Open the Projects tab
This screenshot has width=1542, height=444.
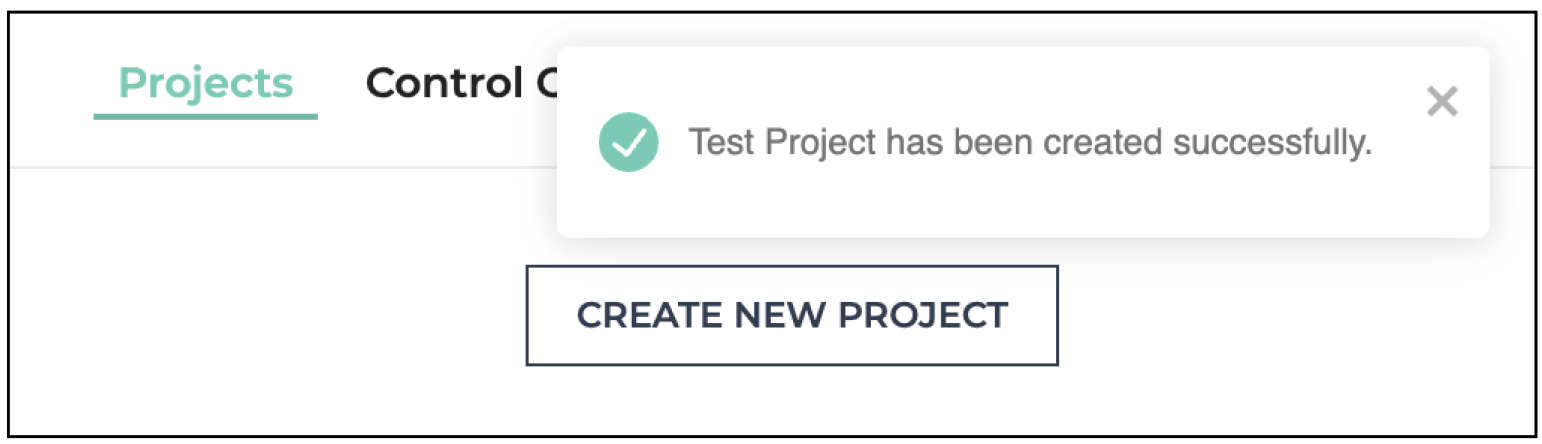pyautogui.click(x=206, y=82)
